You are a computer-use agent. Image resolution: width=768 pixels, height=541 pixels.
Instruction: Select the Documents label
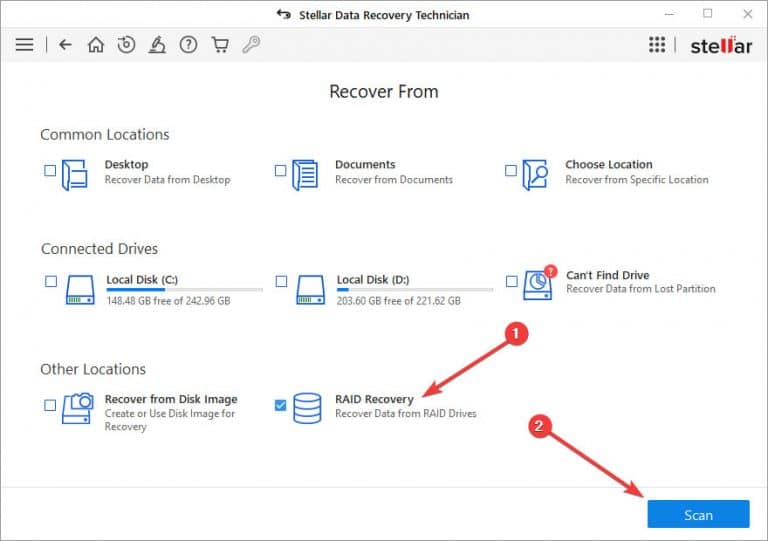(x=365, y=165)
